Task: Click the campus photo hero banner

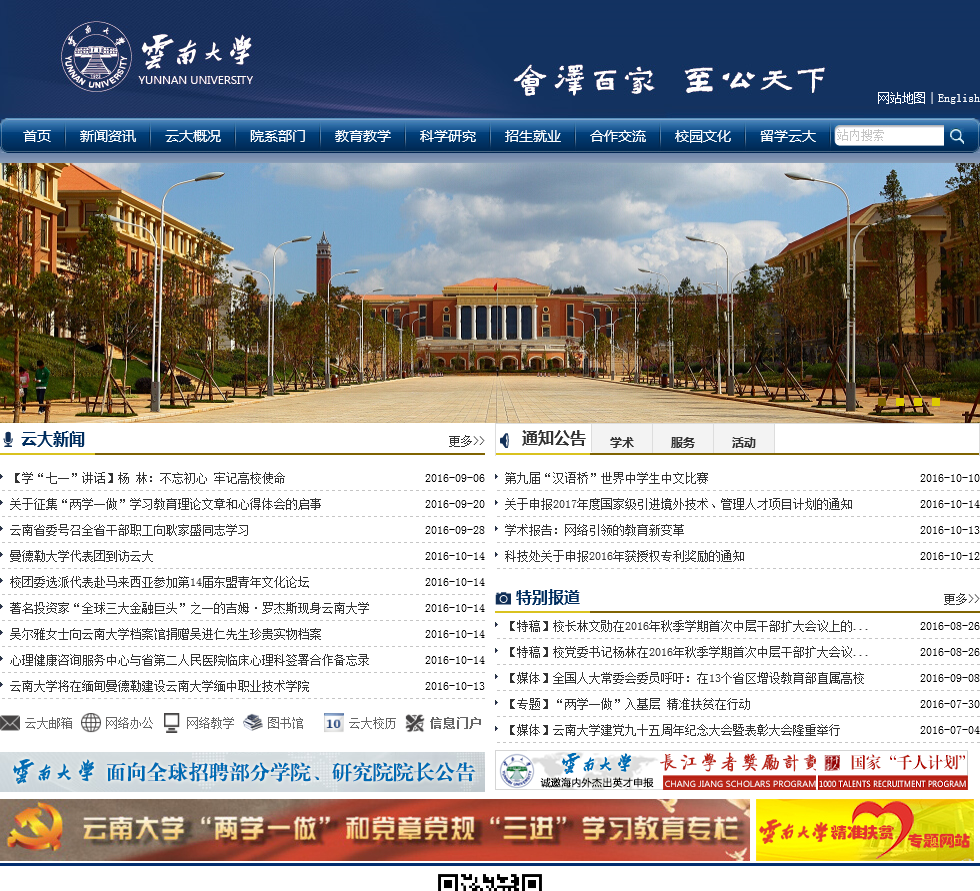Action: [490, 293]
